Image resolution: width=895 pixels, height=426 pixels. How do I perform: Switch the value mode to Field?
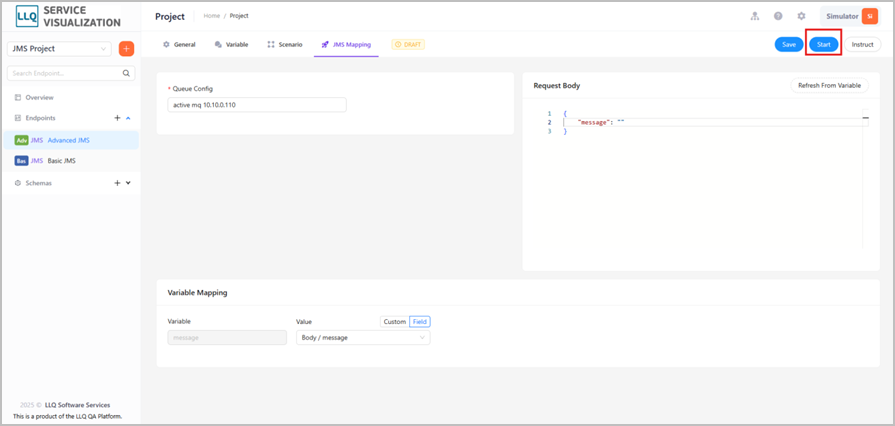[420, 321]
